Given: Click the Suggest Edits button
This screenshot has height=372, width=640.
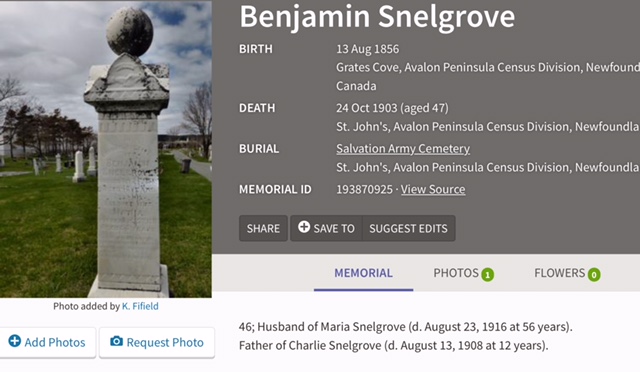Looking at the screenshot, I should click(409, 228).
